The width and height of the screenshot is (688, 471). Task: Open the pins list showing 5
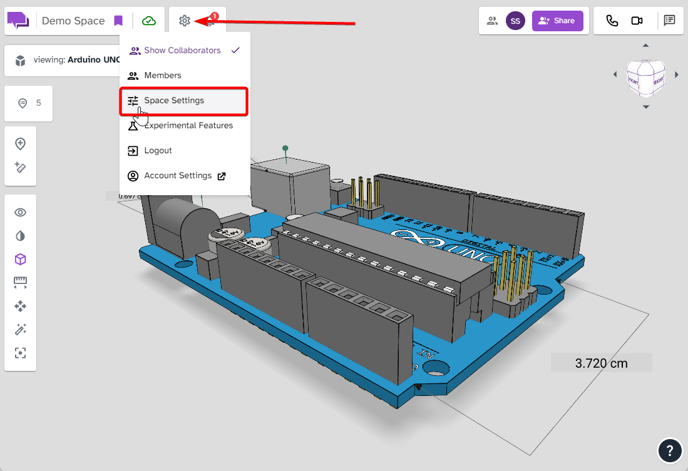pos(29,103)
